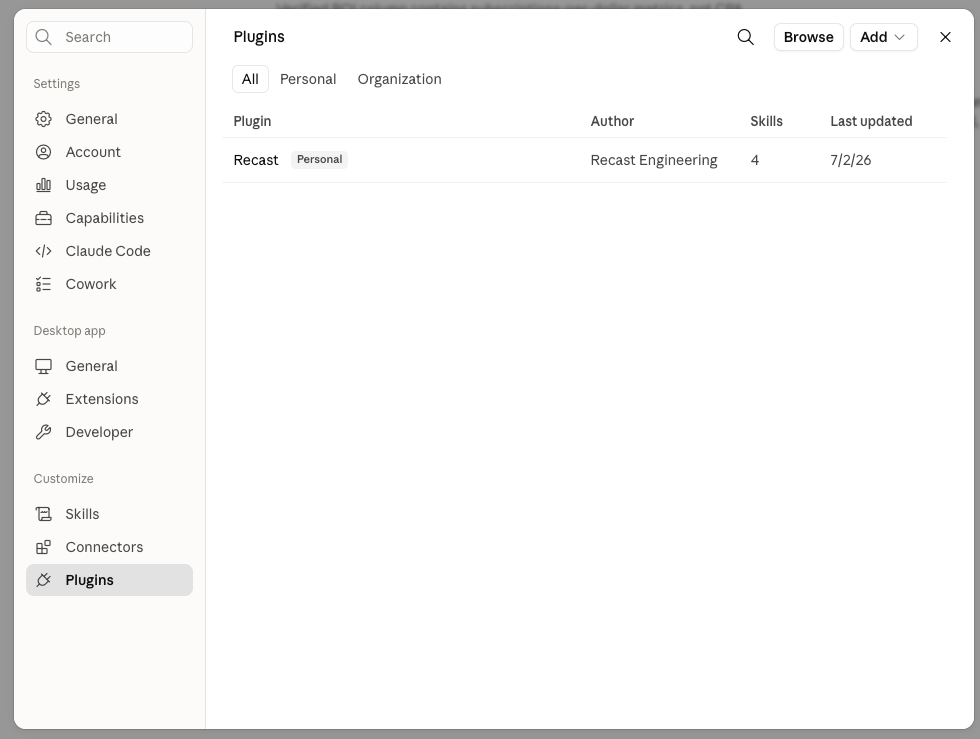The height and width of the screenshot is (739, 980).
Task: Click the search magnifier in the Plugins header
Action: 745,37
